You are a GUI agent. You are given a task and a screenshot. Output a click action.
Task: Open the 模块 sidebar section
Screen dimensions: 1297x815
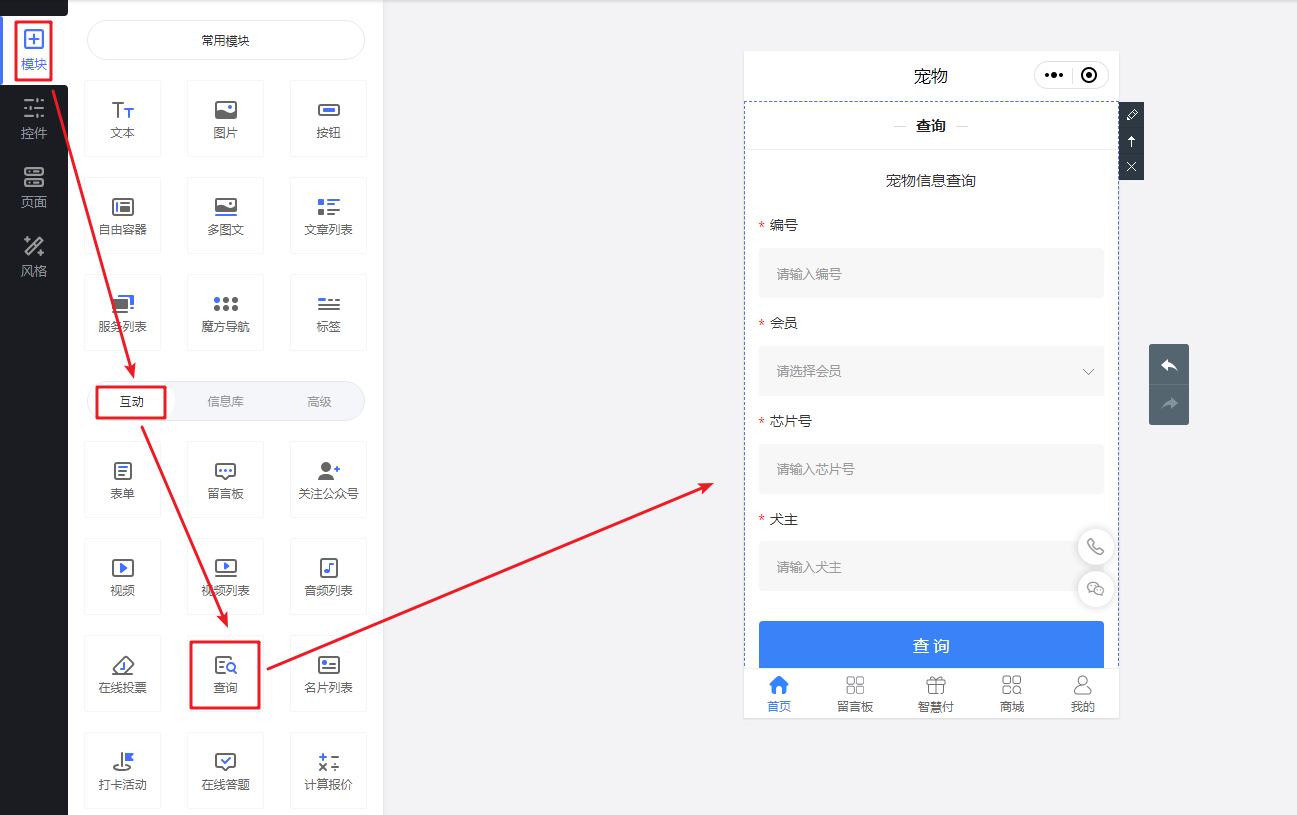(34, 50)
